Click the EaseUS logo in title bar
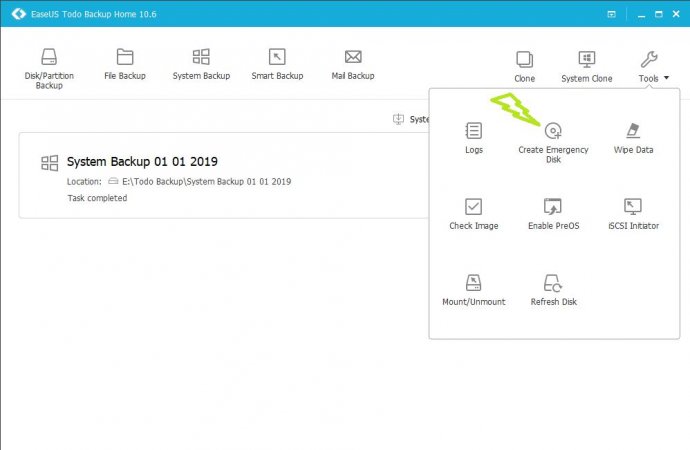The width and height of the screenshot is (690, 450). [18, 14]
